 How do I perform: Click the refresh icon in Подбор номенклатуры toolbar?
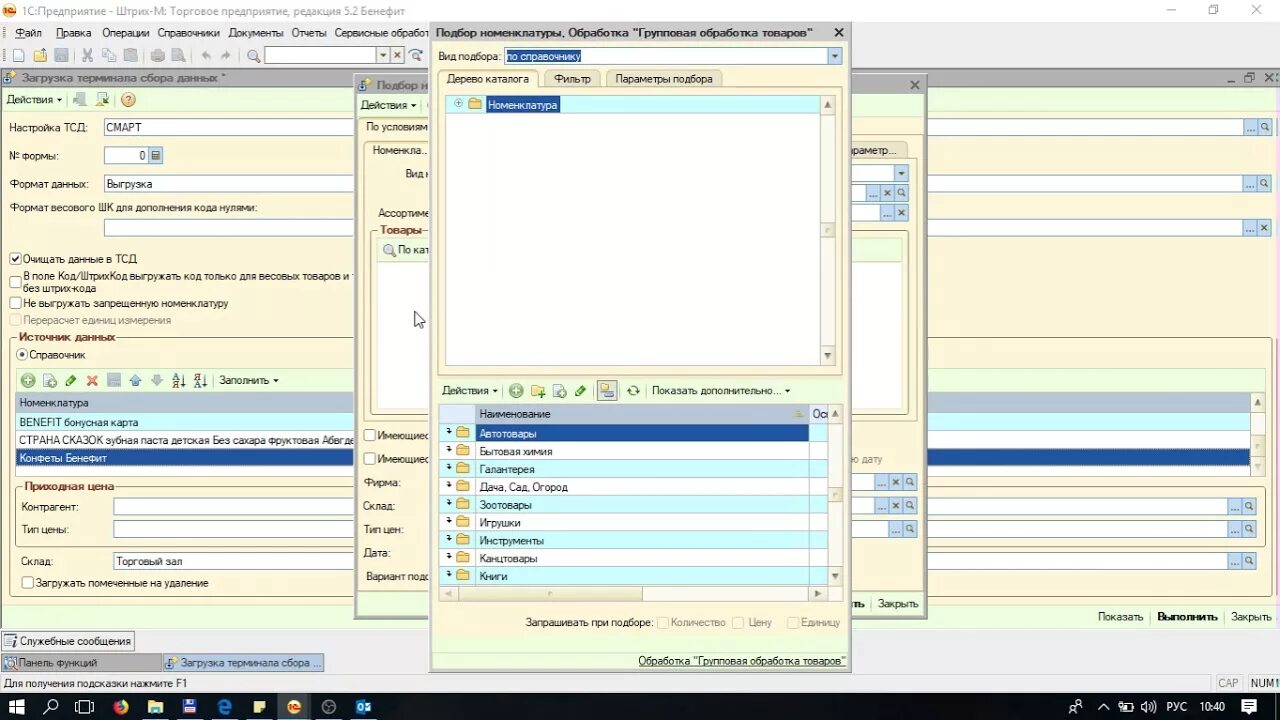pos(633,391)
